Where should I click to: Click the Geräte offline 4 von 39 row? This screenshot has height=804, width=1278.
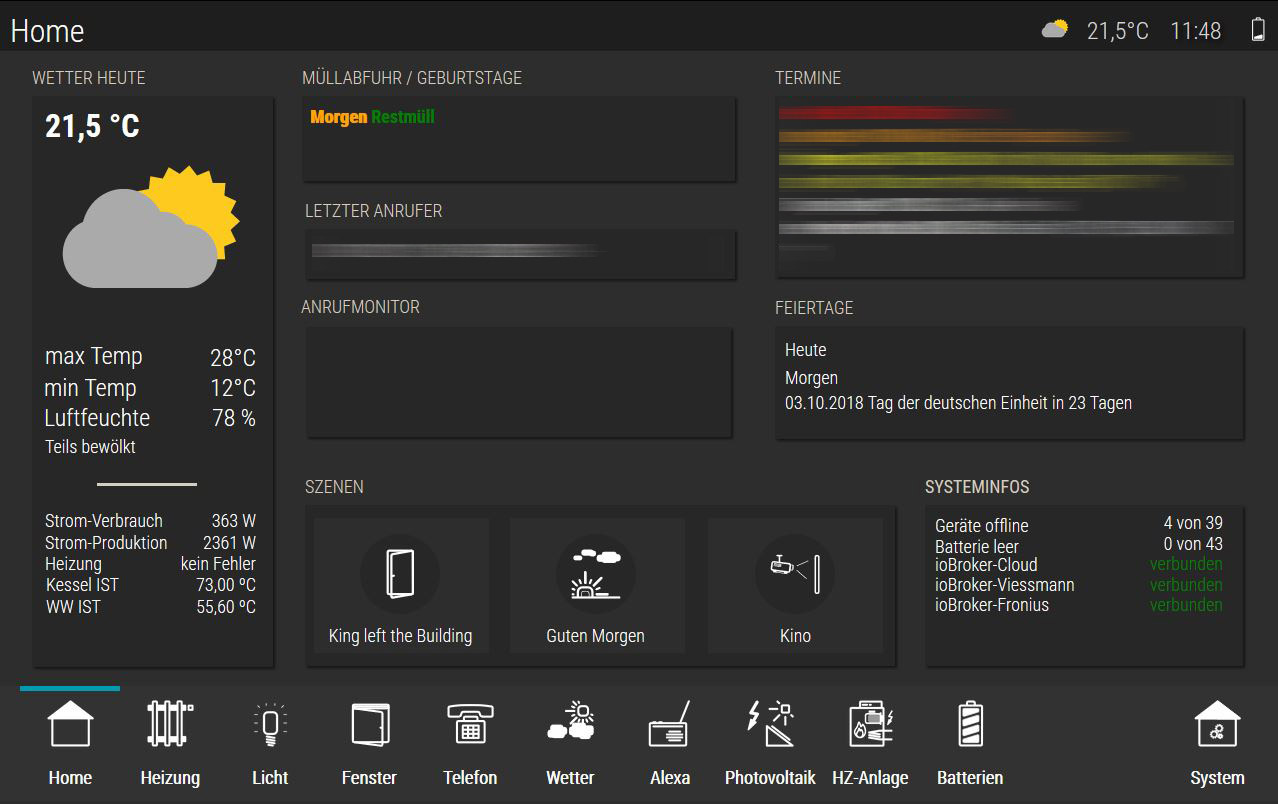pyautogui.click(x=1078, y=524)
